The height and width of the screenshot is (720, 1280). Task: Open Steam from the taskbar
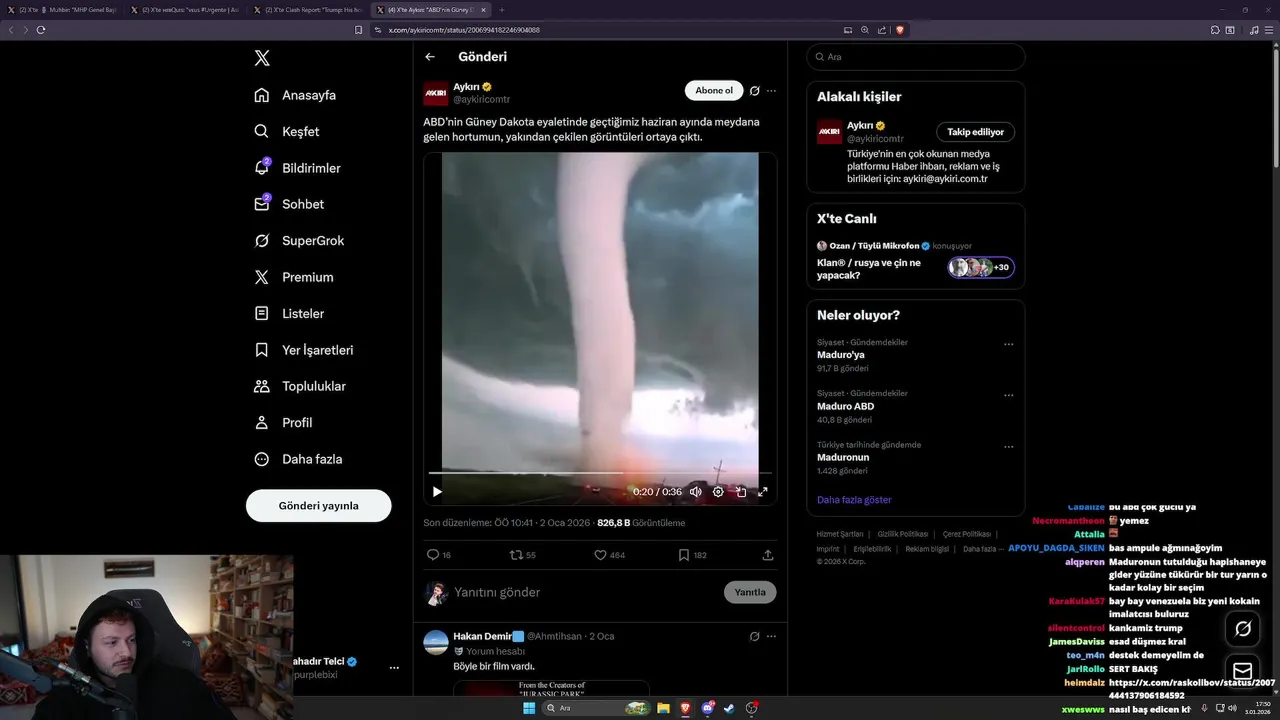point(730,708)
